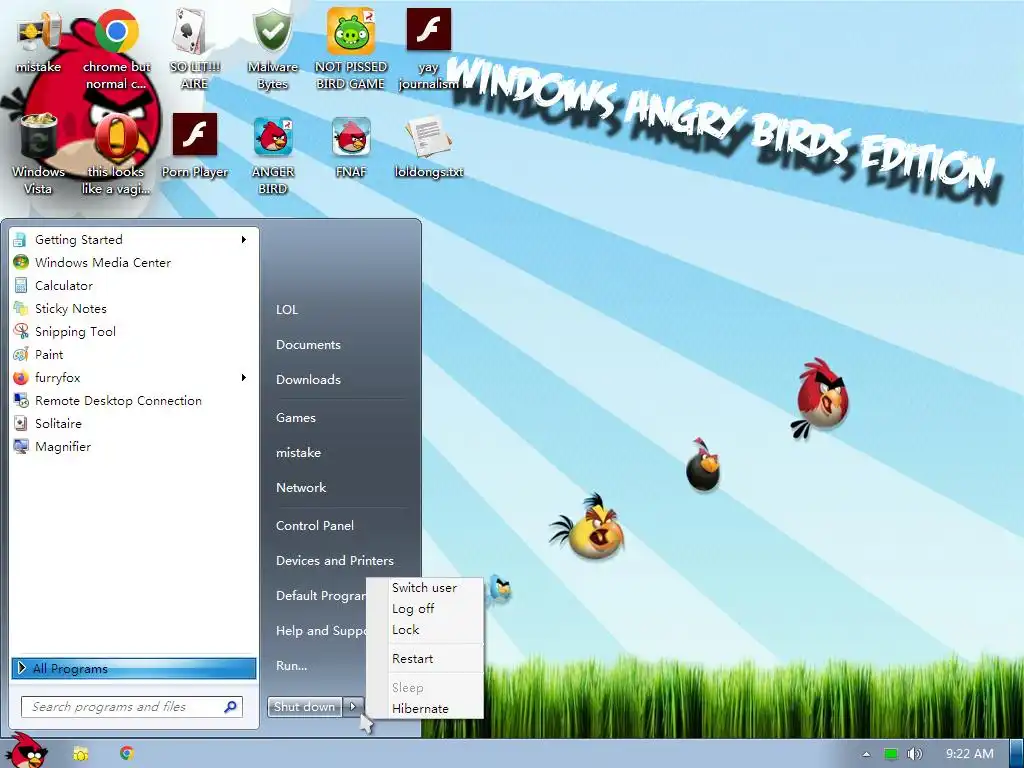Open Devices and Printers
The height and width of the screenshot is (768, 1024).
click(335, 560)
